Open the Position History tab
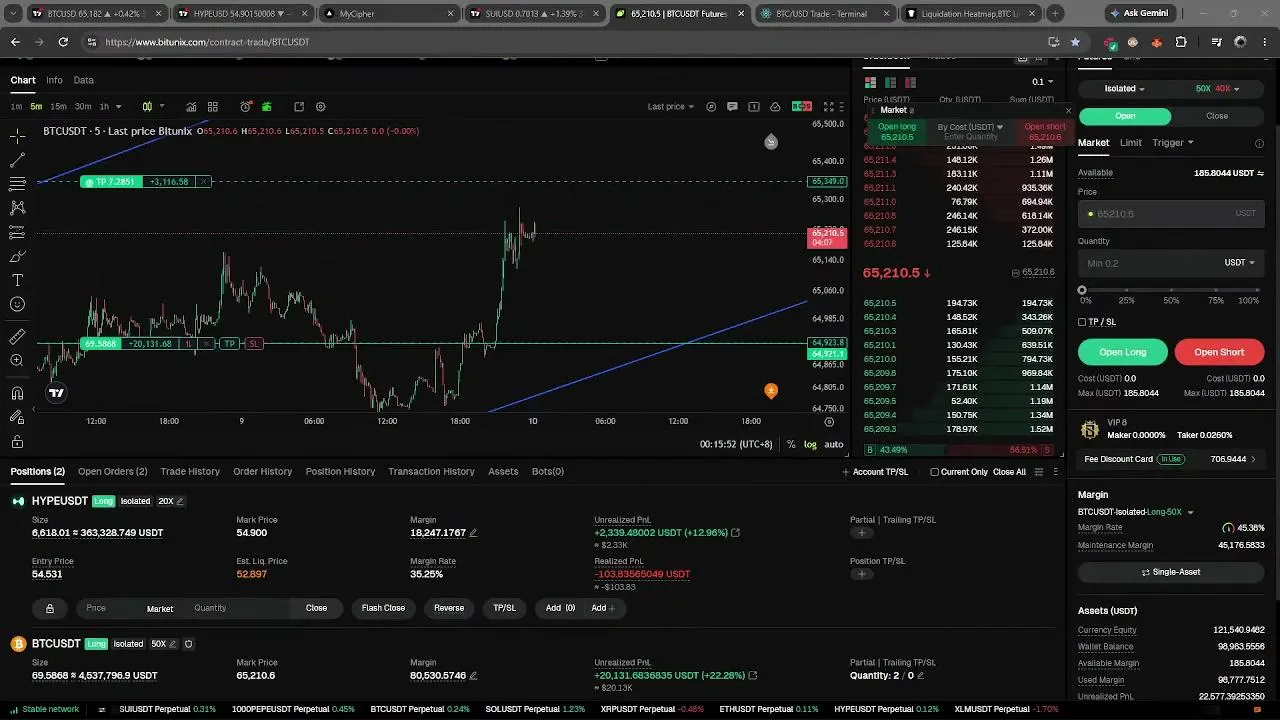 tap(340, 472)
